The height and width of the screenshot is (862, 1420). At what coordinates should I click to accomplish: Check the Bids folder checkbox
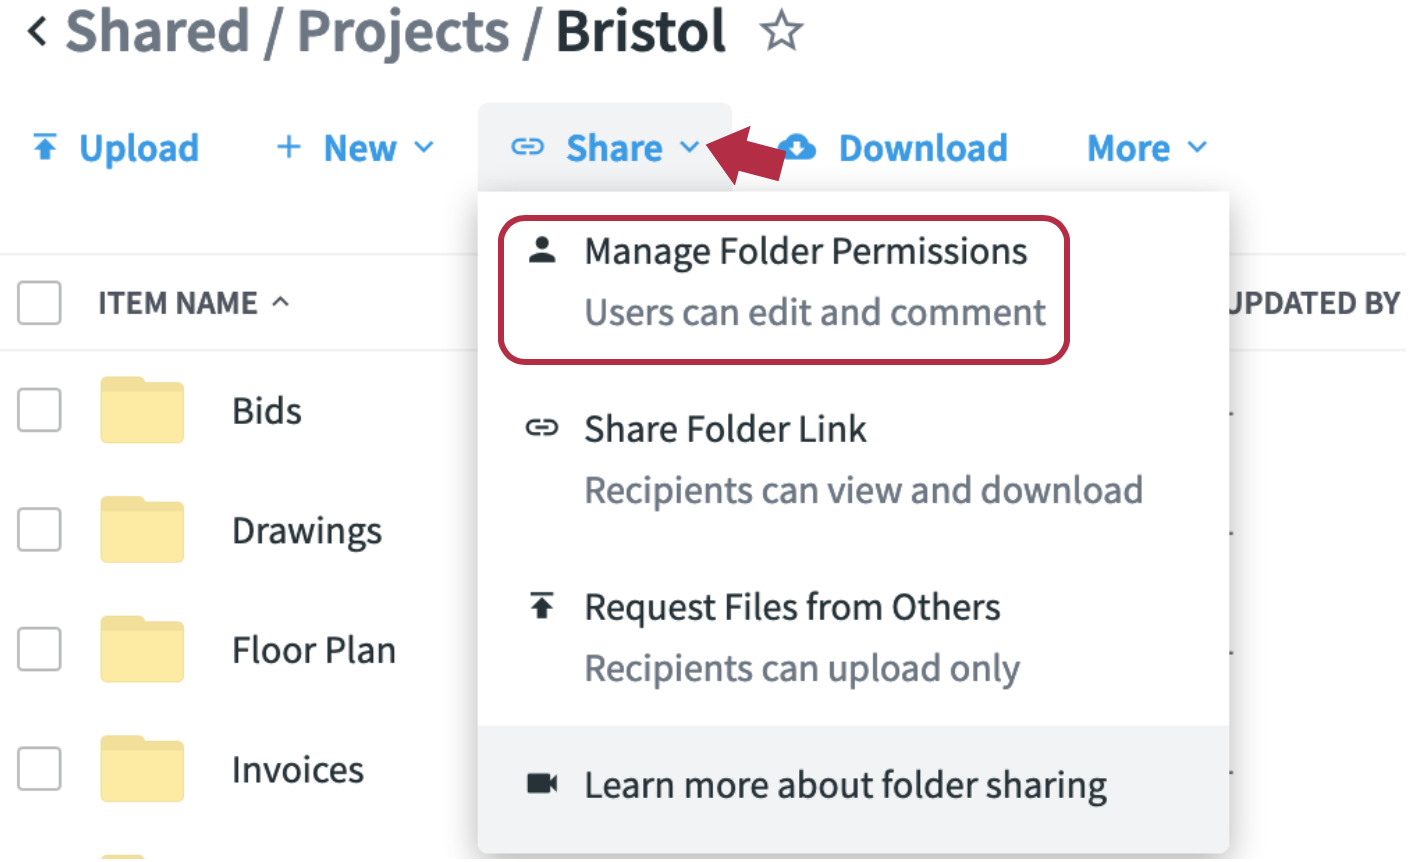tap(40, 410)
